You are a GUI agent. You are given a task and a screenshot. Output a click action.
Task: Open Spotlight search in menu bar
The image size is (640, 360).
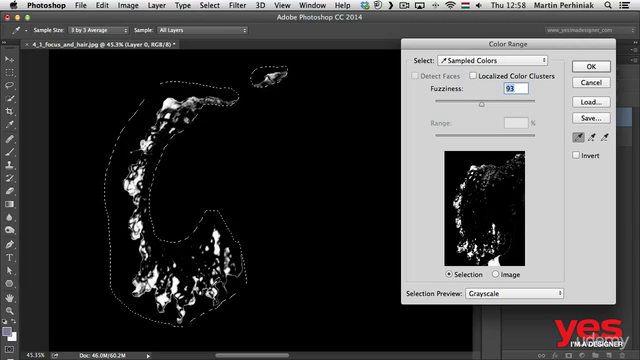[608, 5]
